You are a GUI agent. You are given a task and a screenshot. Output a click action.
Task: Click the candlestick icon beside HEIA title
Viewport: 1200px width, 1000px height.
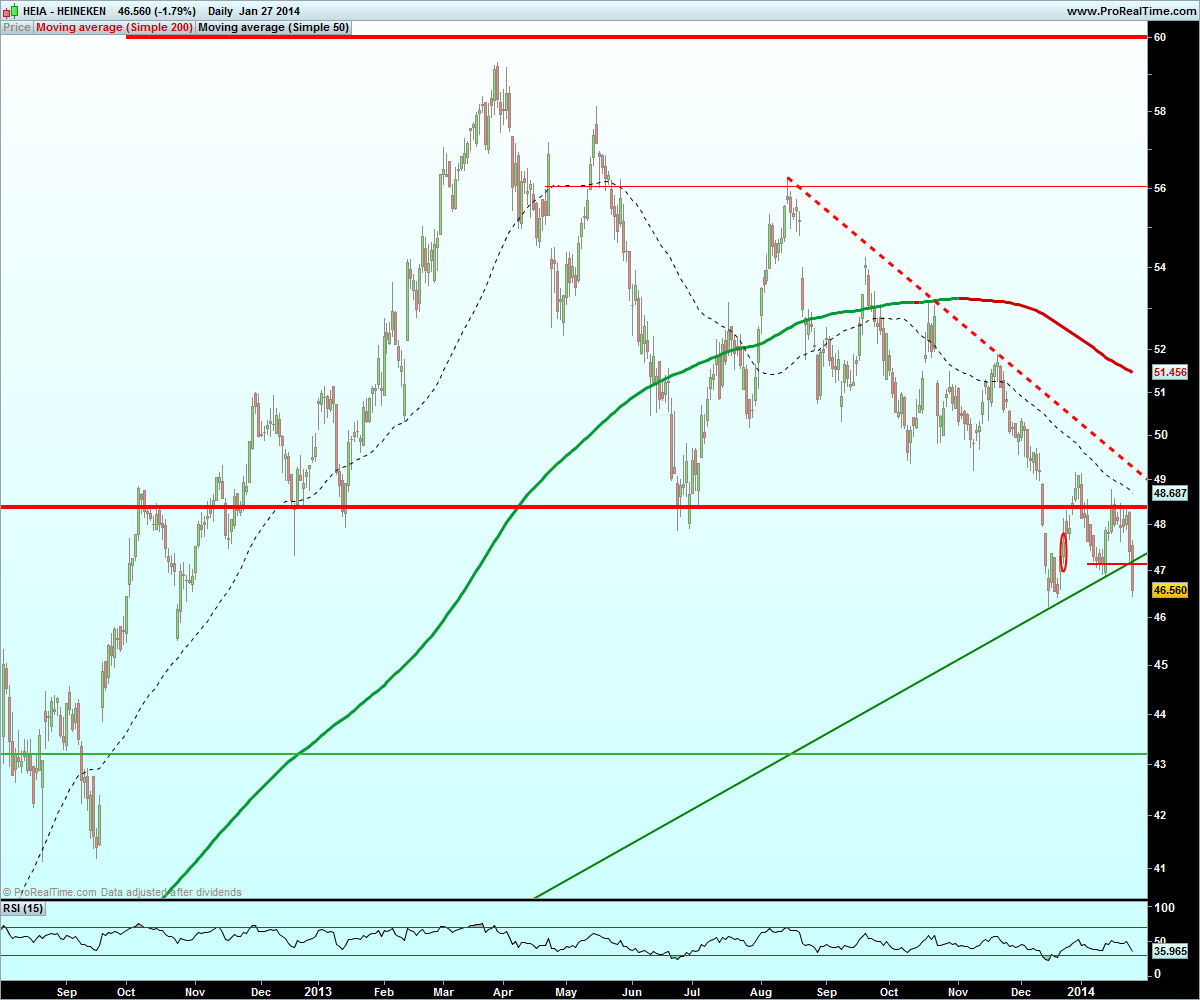9,10
